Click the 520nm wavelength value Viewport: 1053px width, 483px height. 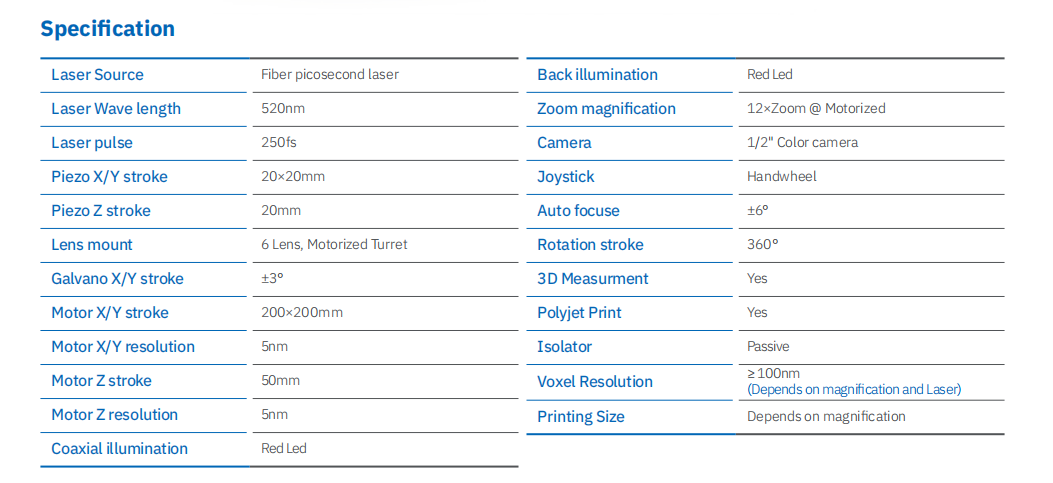pyautogui.click(x=283, y=109)
